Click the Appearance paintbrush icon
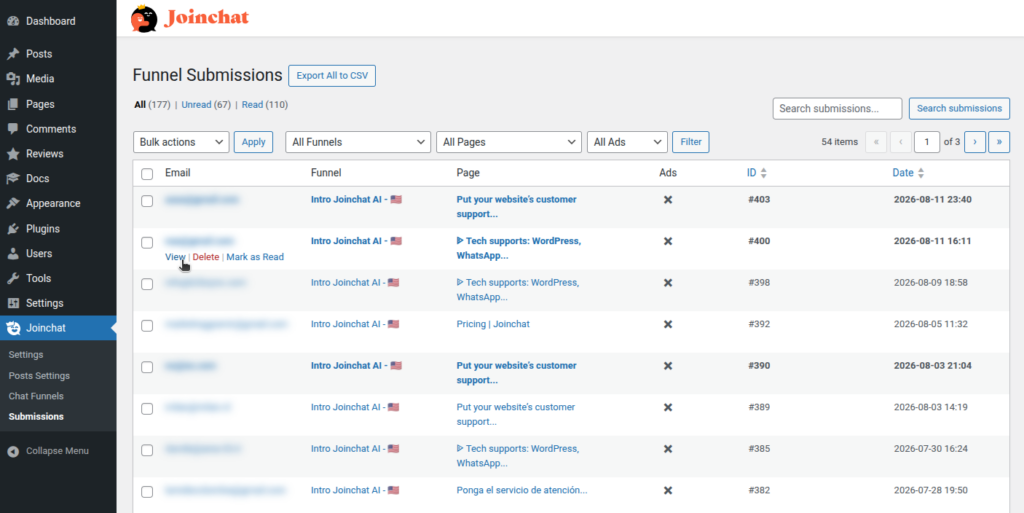 (13, 203)
